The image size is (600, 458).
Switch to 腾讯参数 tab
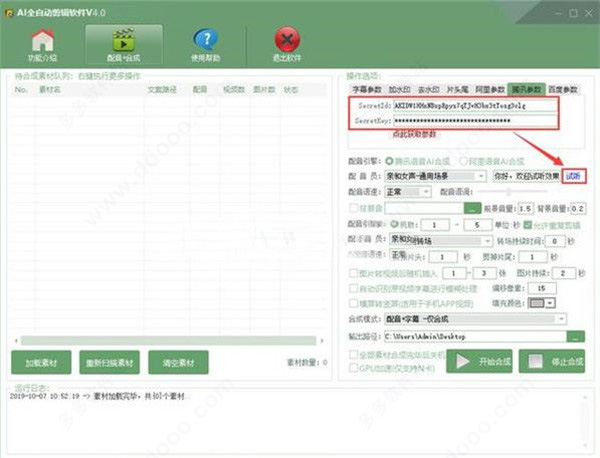(526, 90)
